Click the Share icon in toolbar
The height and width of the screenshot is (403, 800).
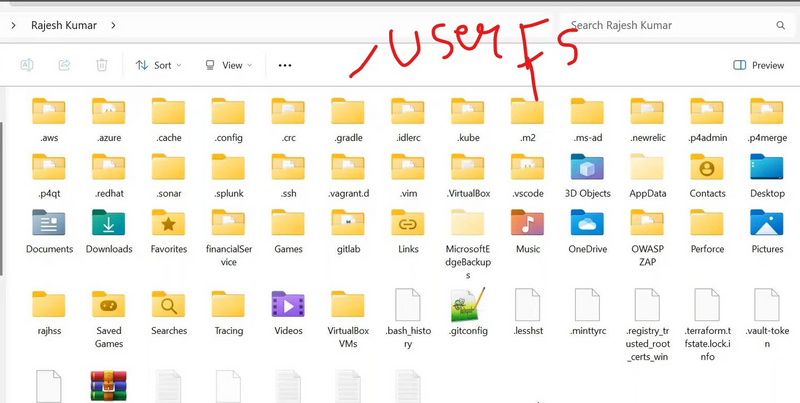pyautogui.click(x=64, y=65)
